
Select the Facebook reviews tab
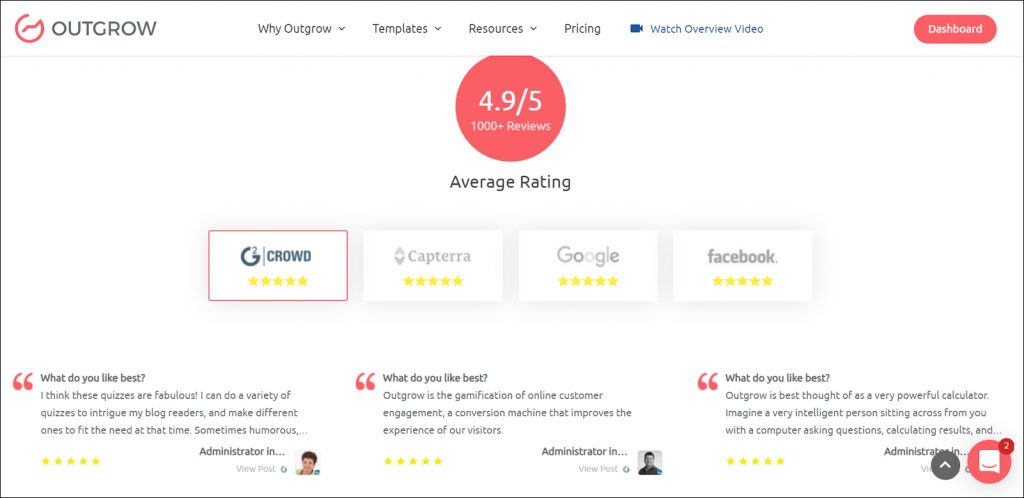[x=742, y=265]
